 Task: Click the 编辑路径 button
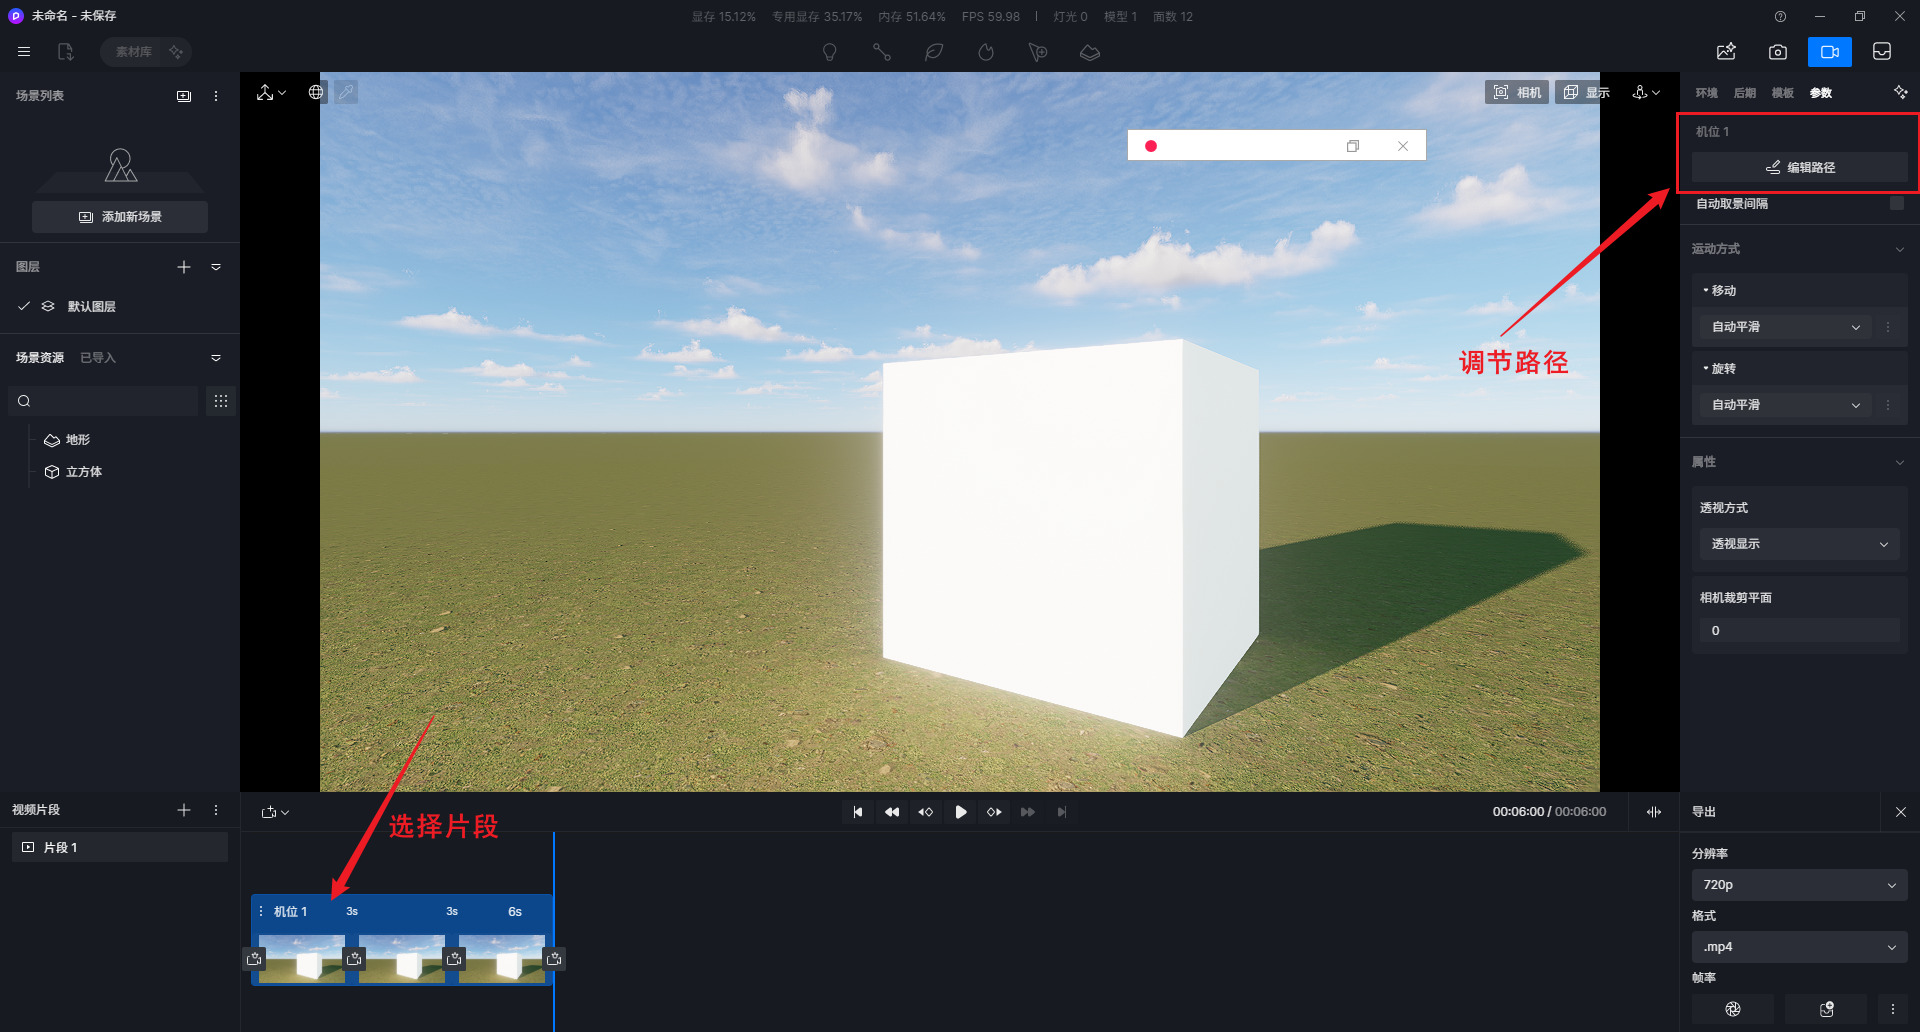1799,167
